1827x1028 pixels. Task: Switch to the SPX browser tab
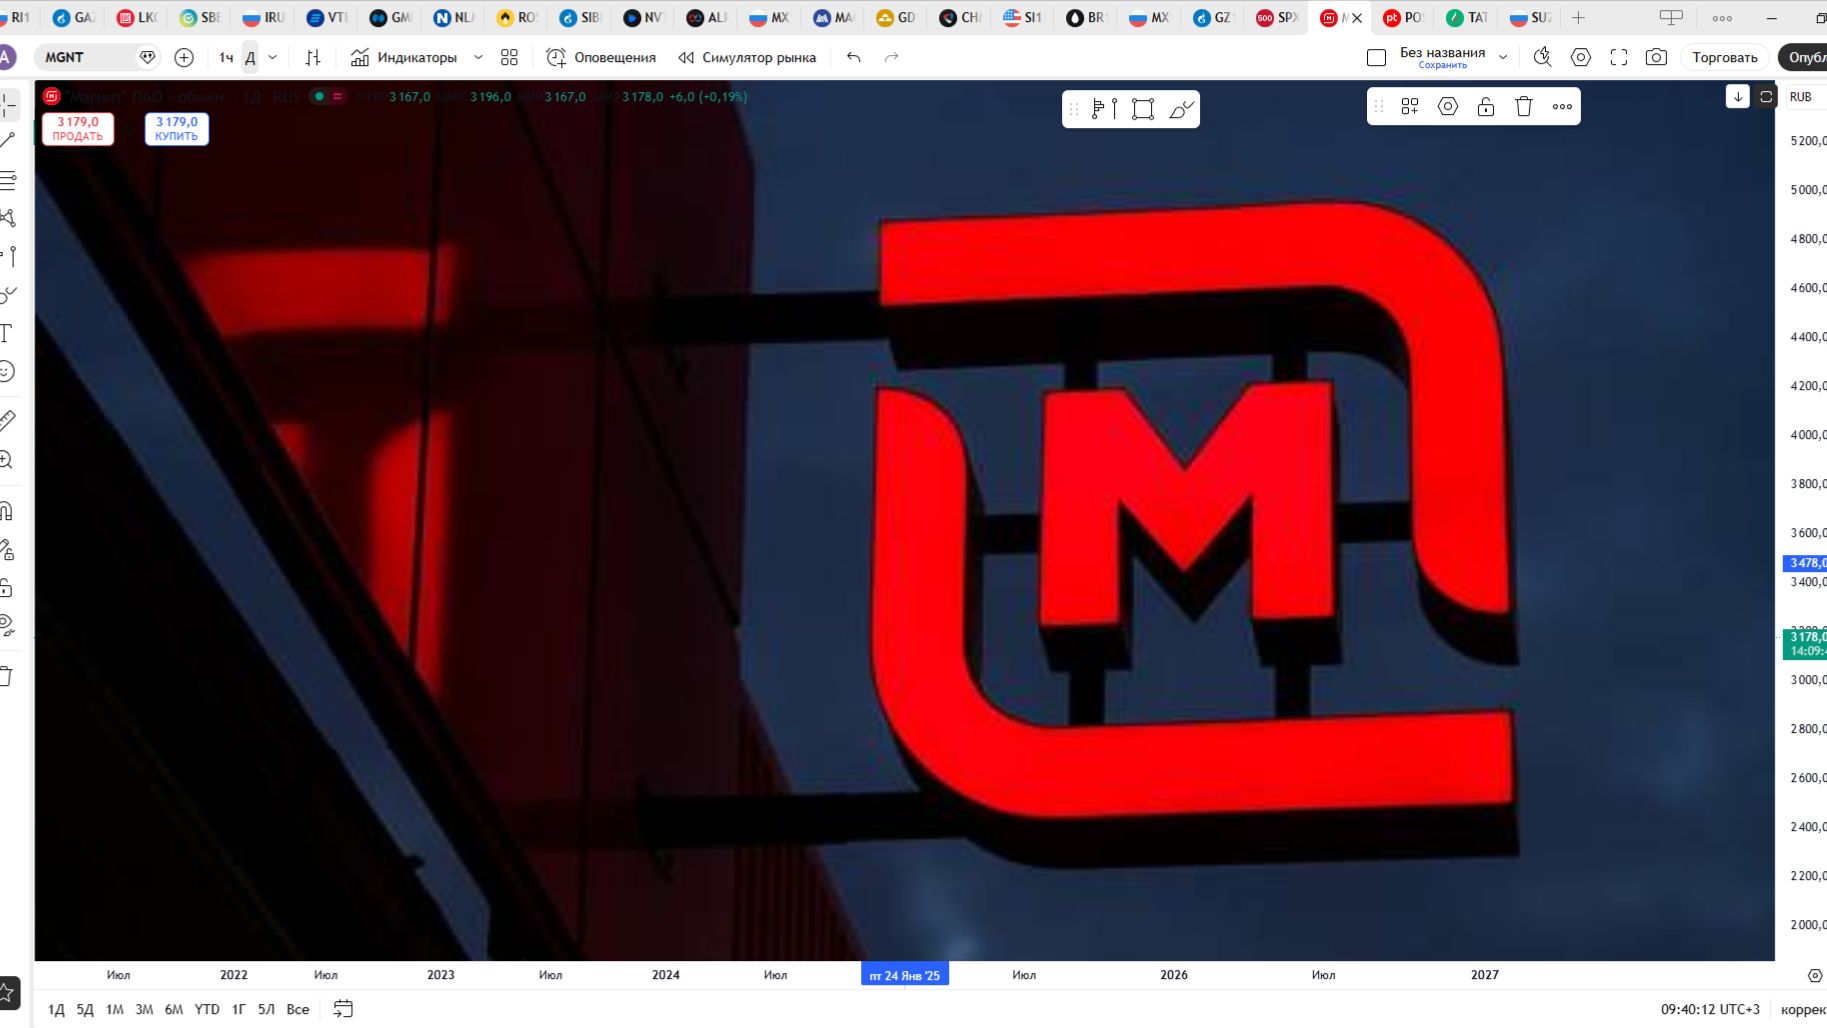click(1277, 17)
